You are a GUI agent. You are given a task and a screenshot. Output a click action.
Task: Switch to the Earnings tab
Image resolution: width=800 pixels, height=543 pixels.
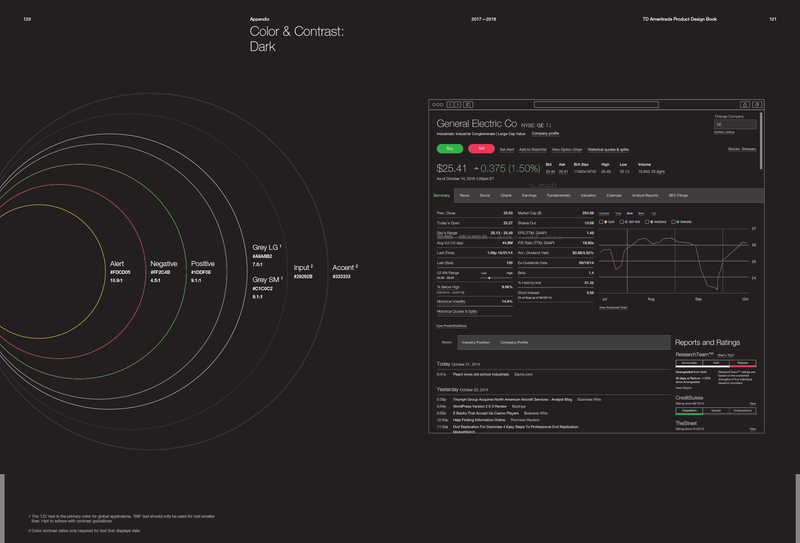click(x=530, y=195)
